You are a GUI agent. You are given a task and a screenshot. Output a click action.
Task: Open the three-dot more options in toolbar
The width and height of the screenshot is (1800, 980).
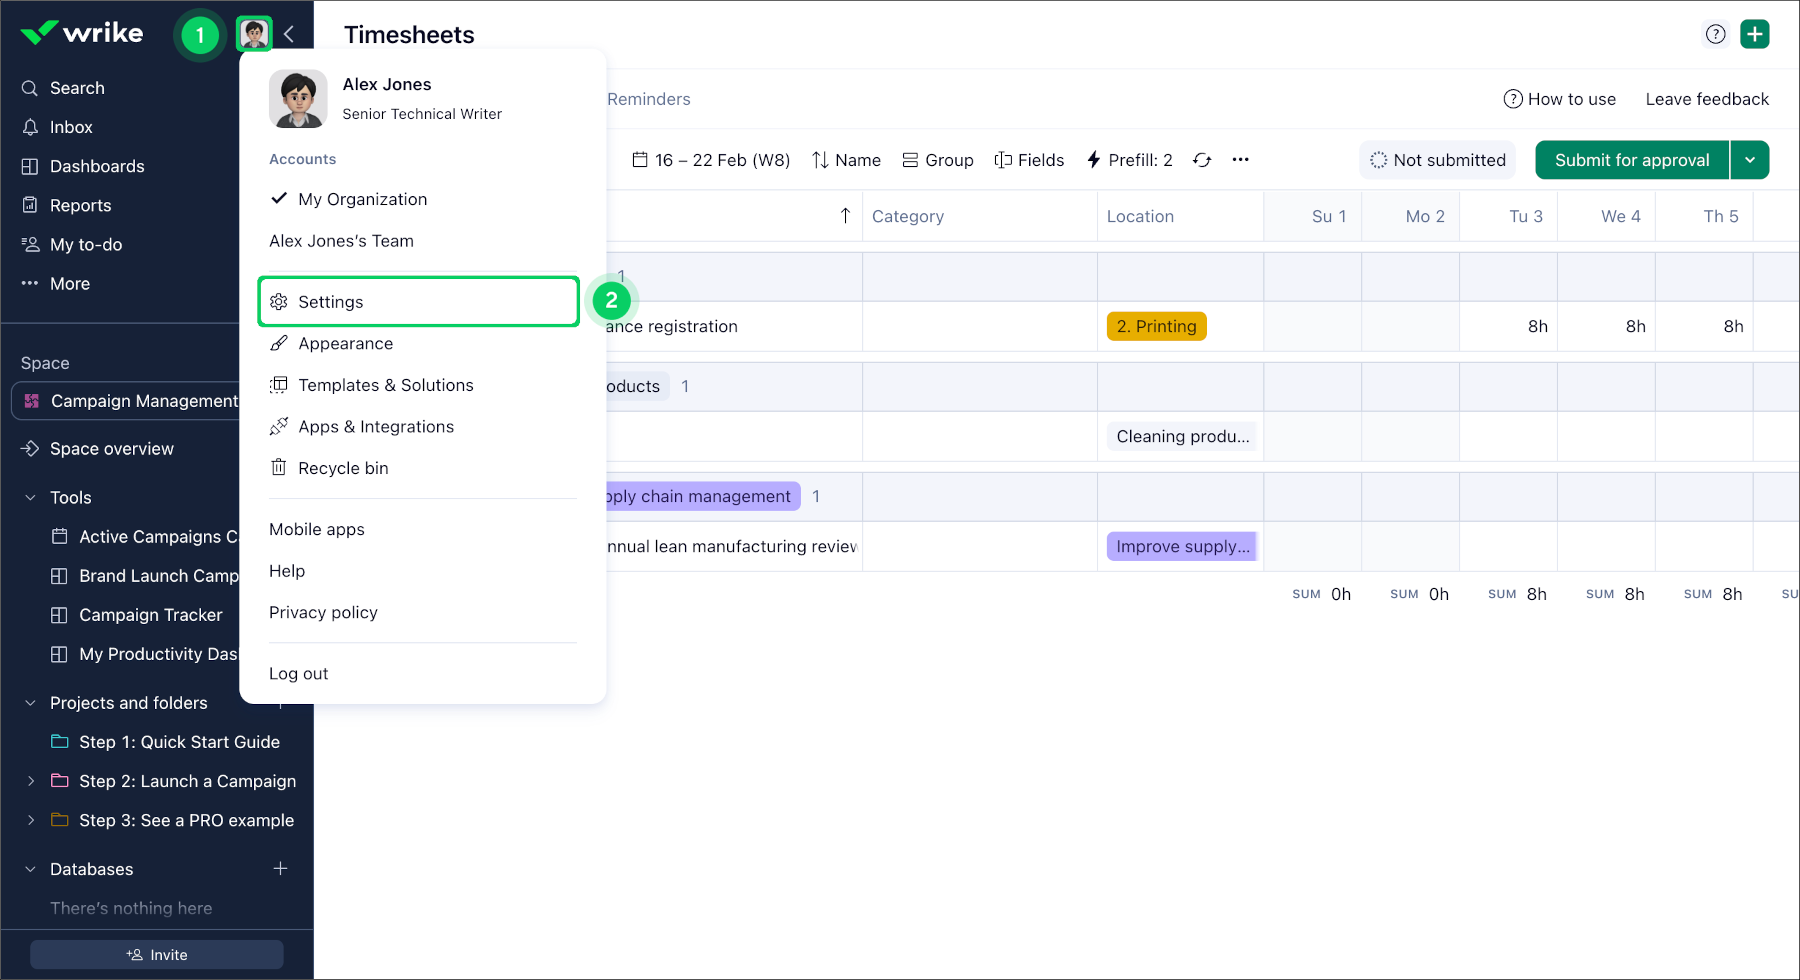coord(1240,160)
